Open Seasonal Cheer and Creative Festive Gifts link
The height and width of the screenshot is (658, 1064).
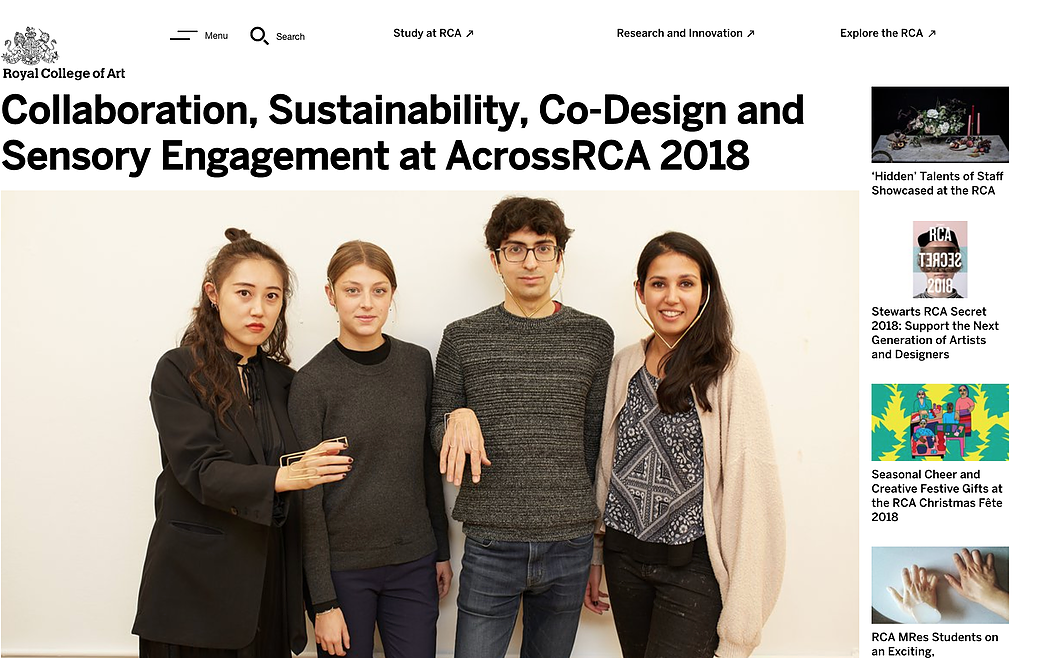coord(936,495)
